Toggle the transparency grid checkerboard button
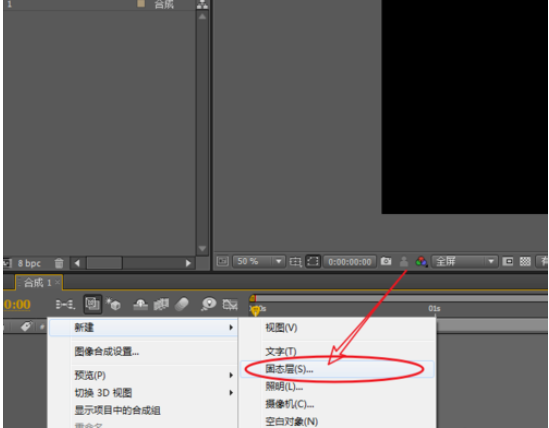 (x=525, y=261)
